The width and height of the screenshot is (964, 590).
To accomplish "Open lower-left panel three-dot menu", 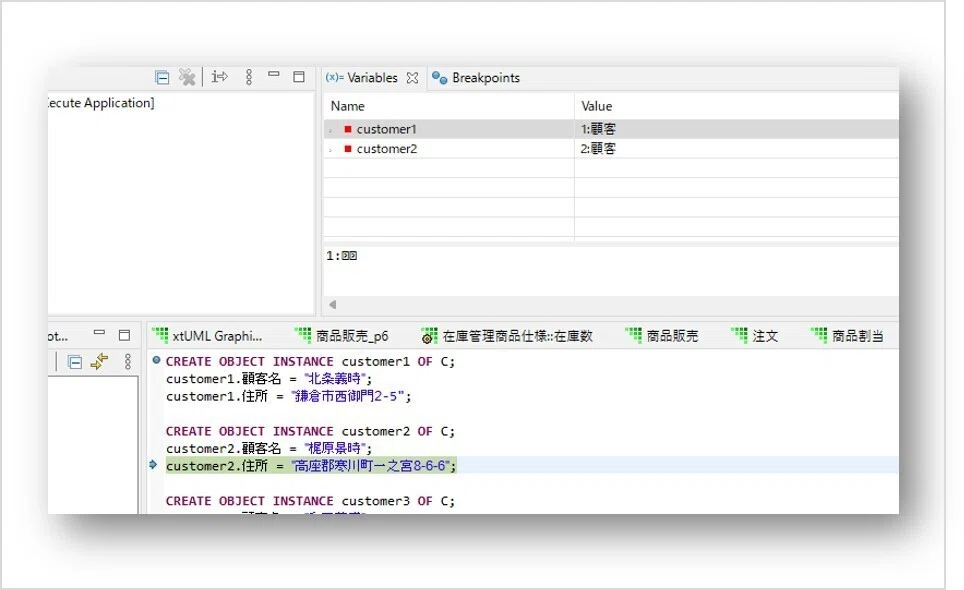I will pyautogui.click(x=128, y=361).
